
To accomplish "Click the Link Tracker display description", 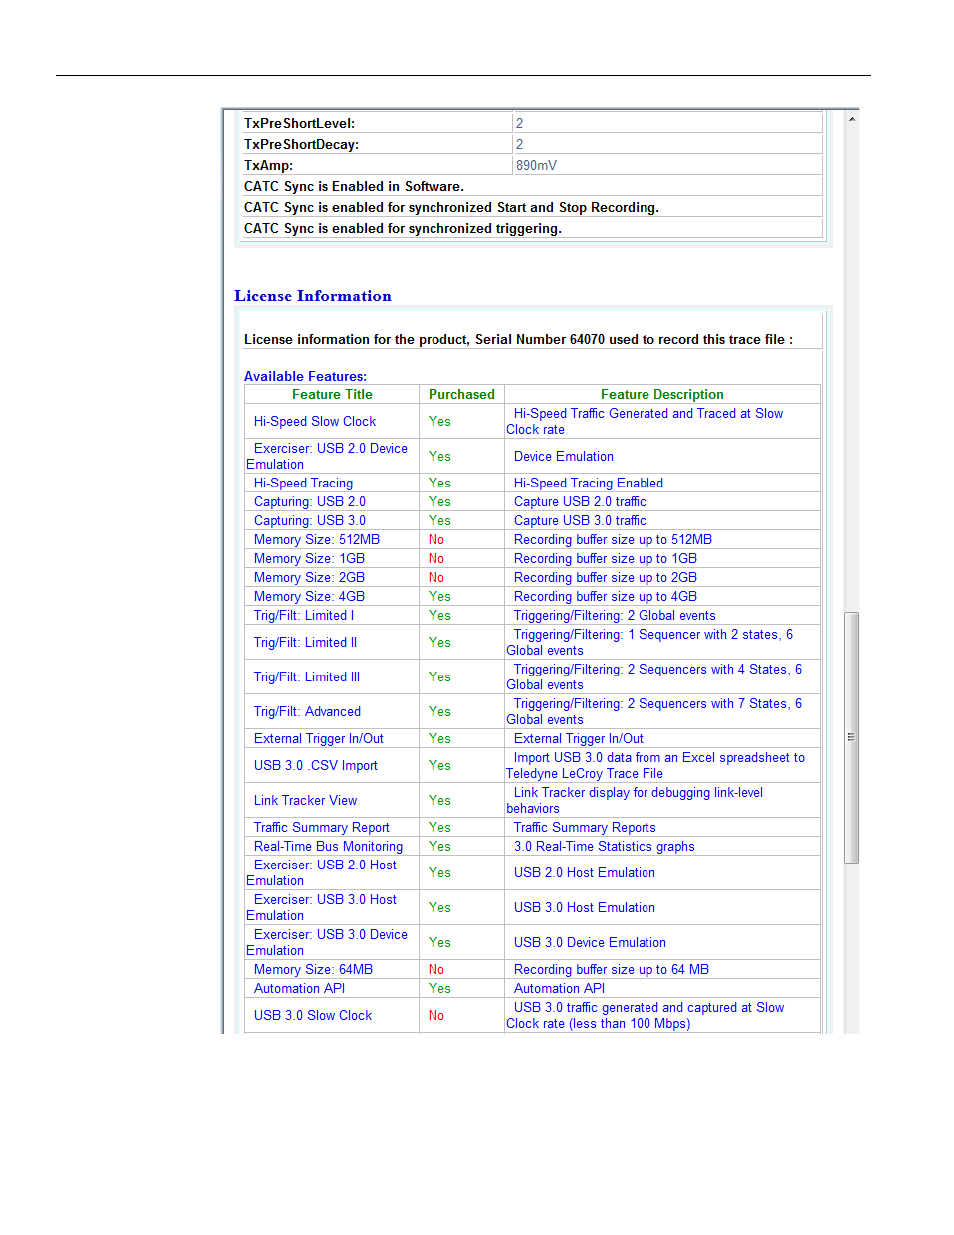I will 634,801.
